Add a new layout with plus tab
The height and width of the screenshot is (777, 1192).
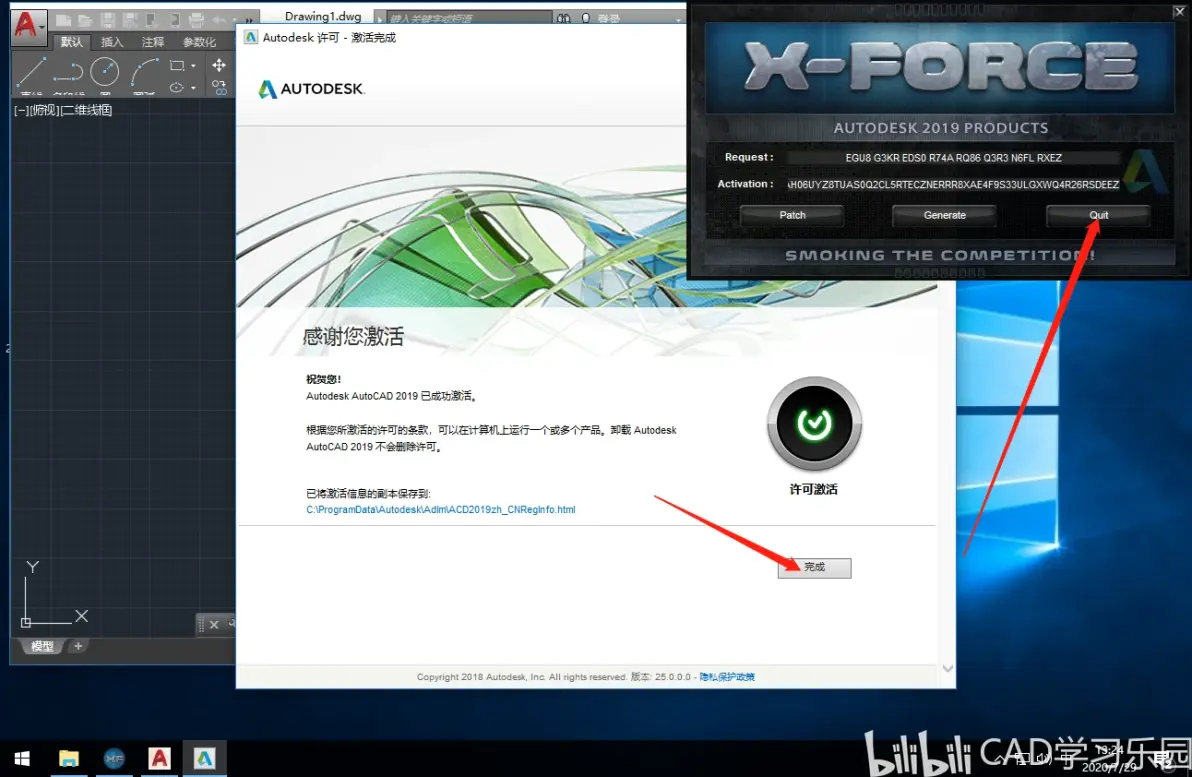(x=78, y=646)
